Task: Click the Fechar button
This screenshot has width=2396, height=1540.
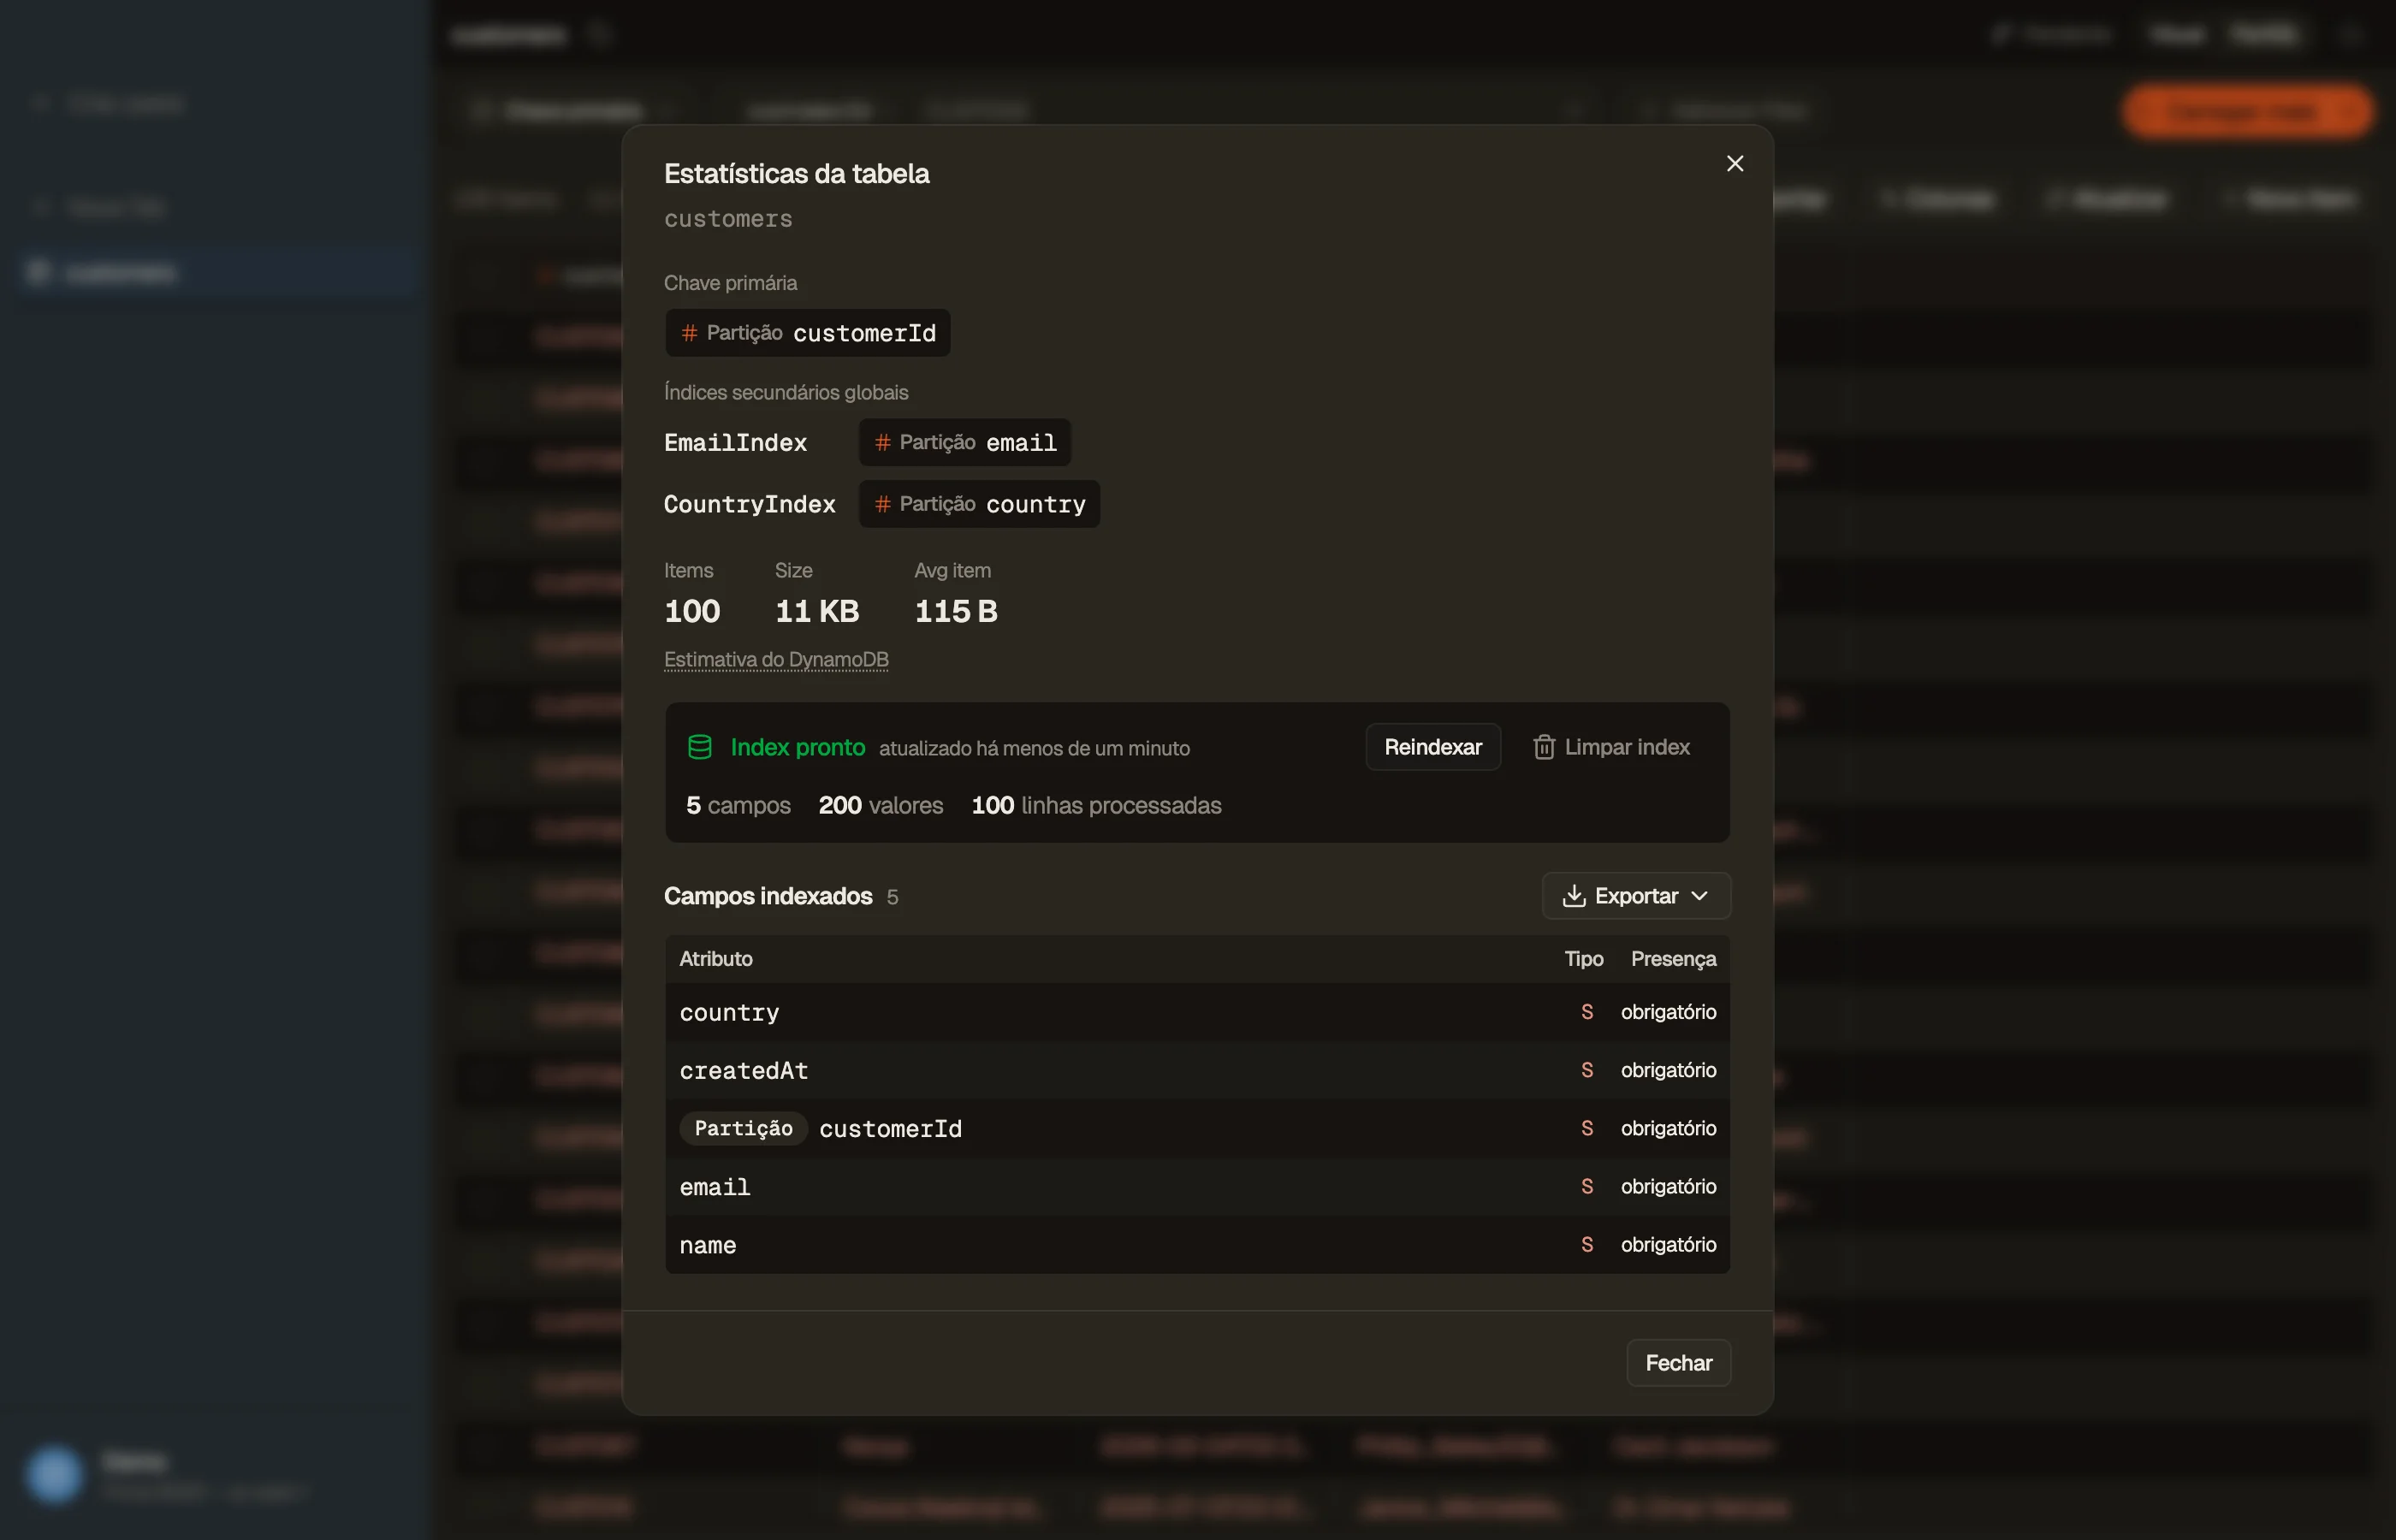Action: tap(1678, 1363)
